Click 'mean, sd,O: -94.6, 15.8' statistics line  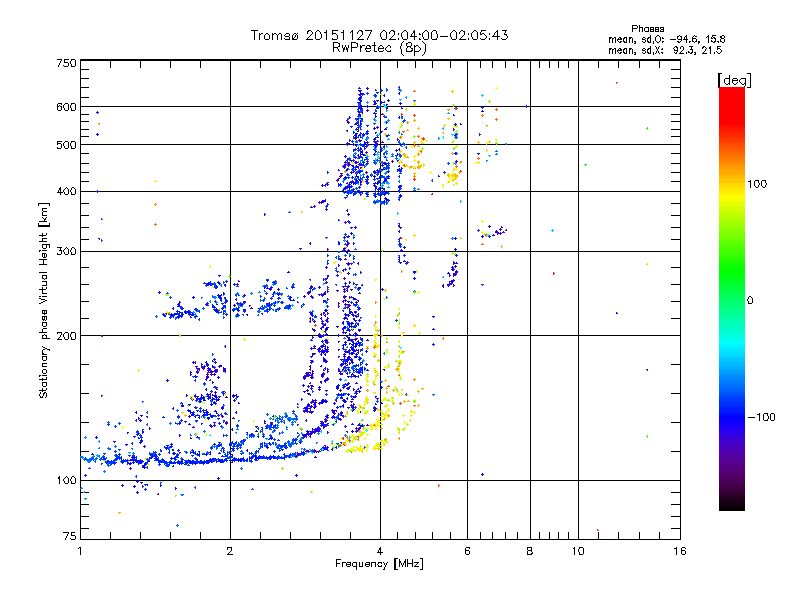click(x=666, y=39)
